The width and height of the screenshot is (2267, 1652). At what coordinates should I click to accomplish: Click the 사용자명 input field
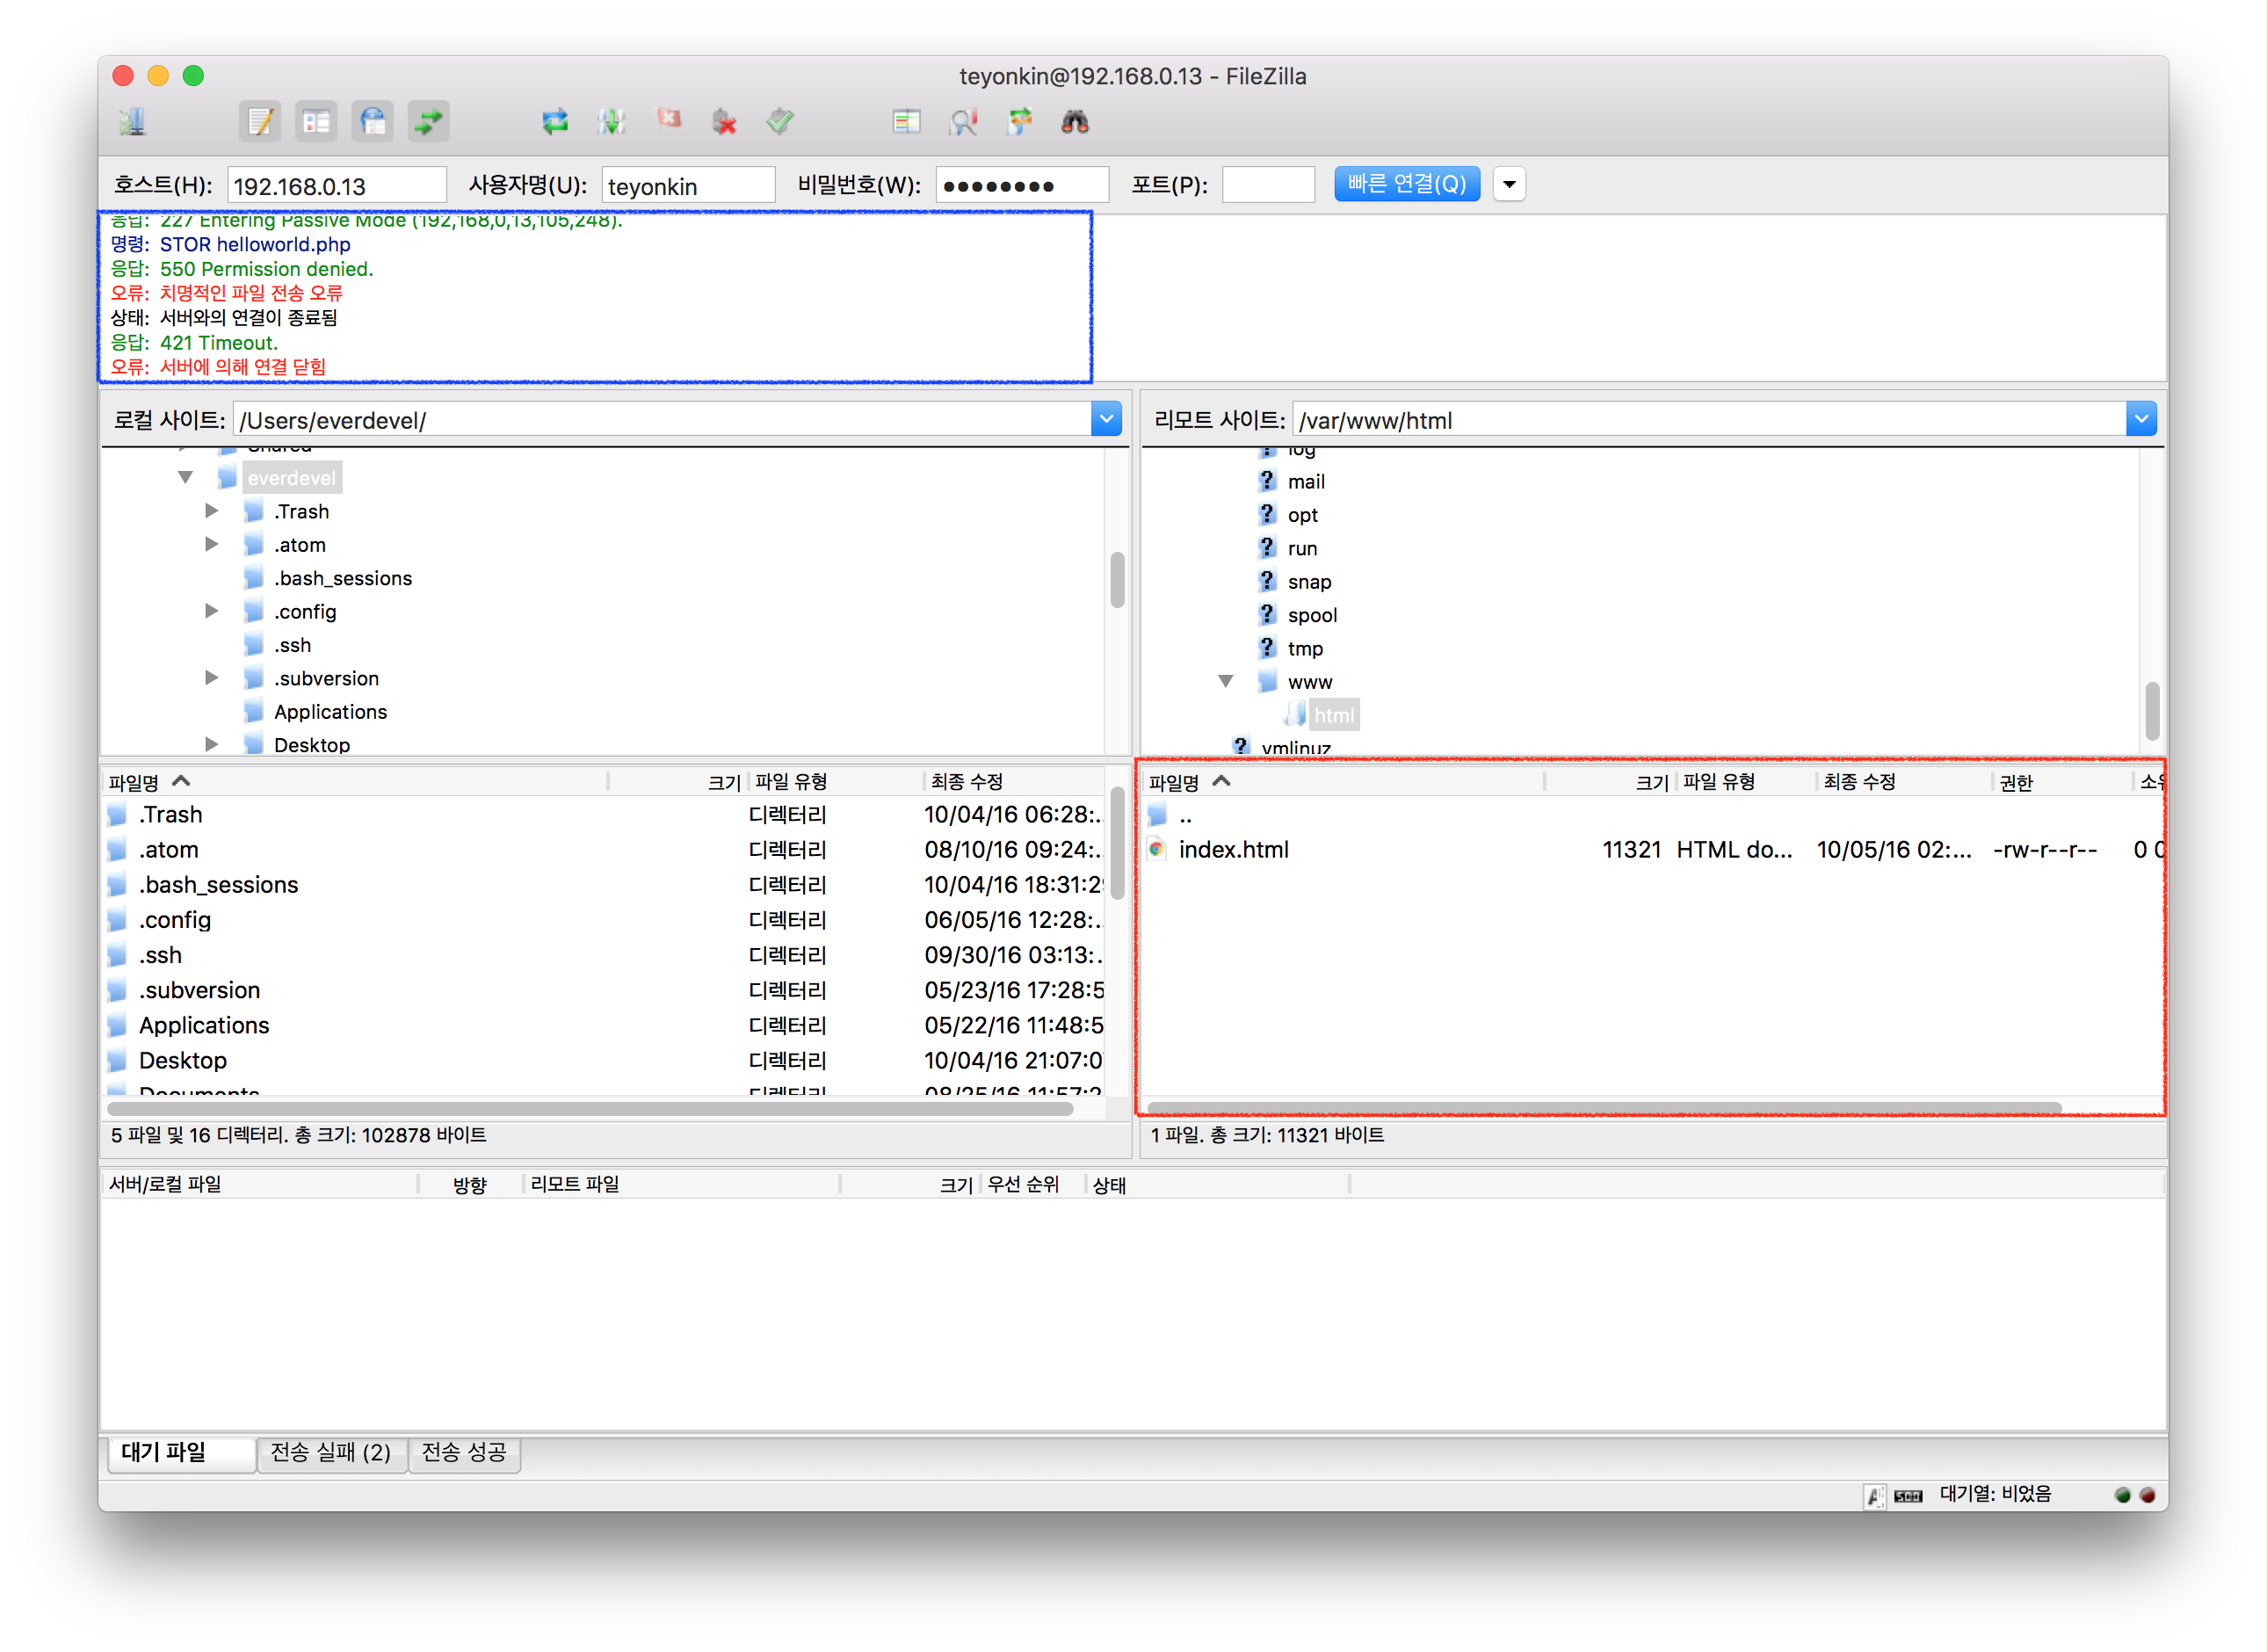(688, 185)
